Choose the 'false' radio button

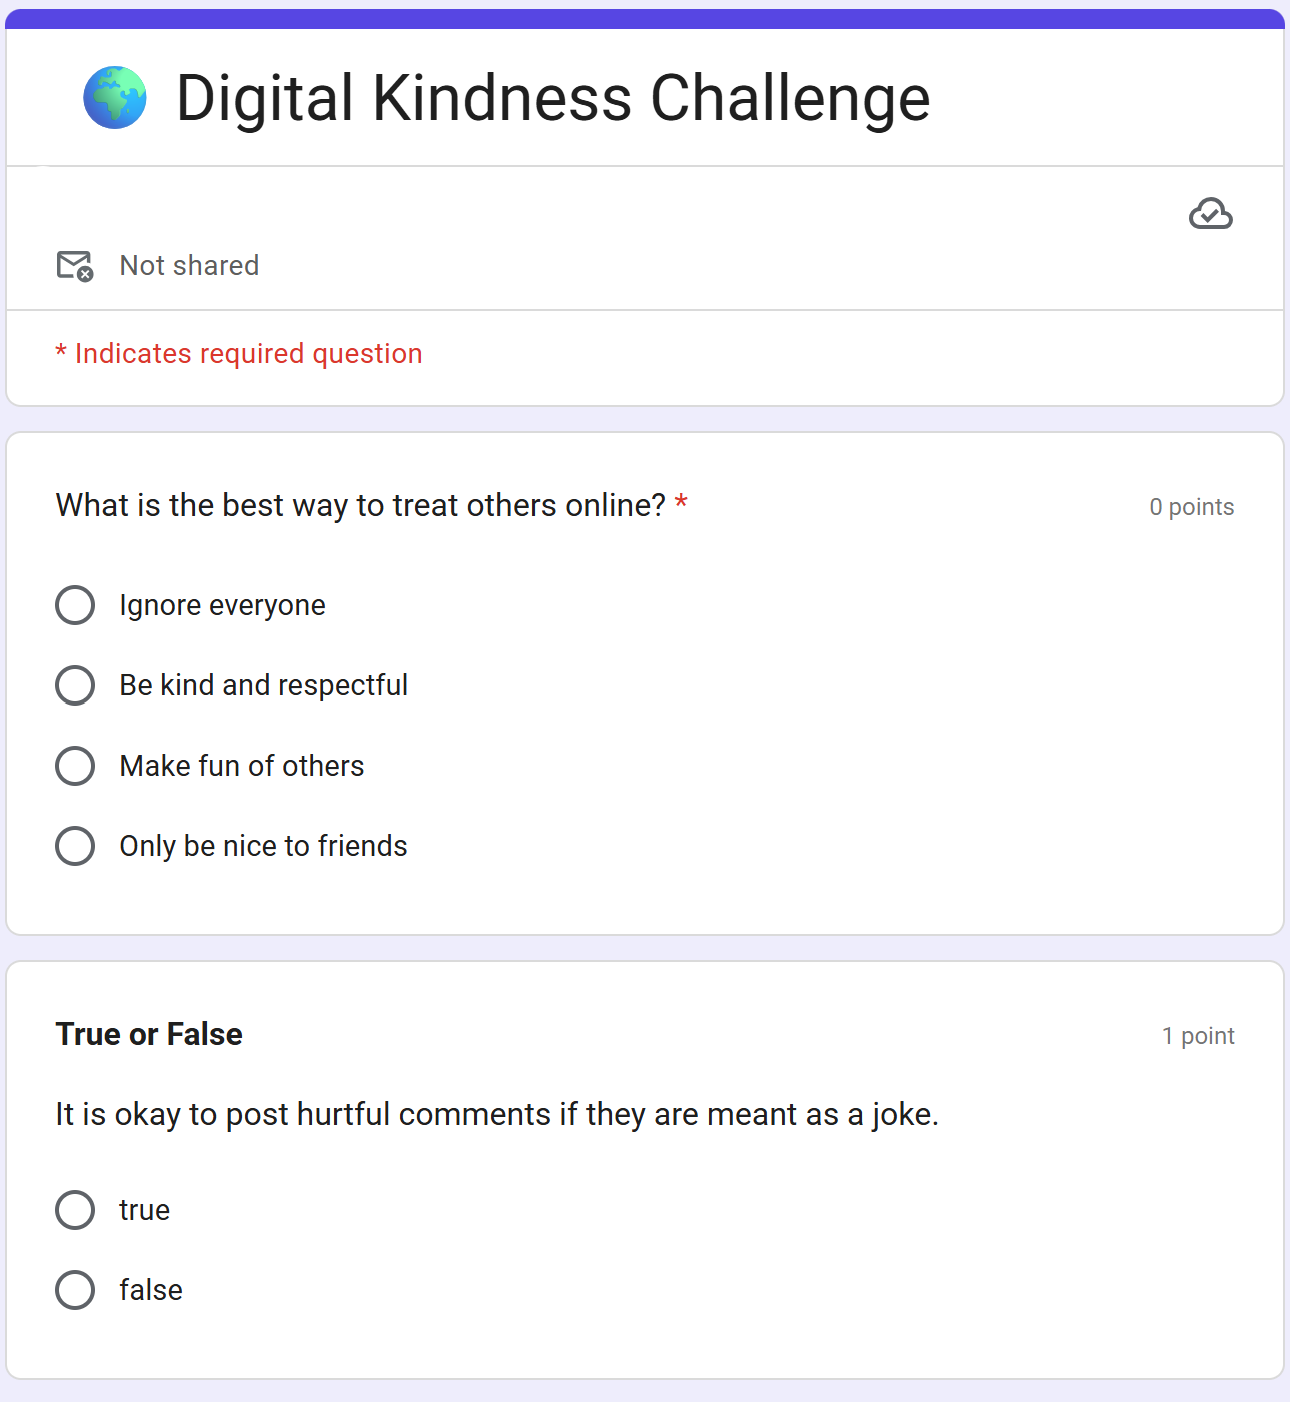[x=75, y=1290]
